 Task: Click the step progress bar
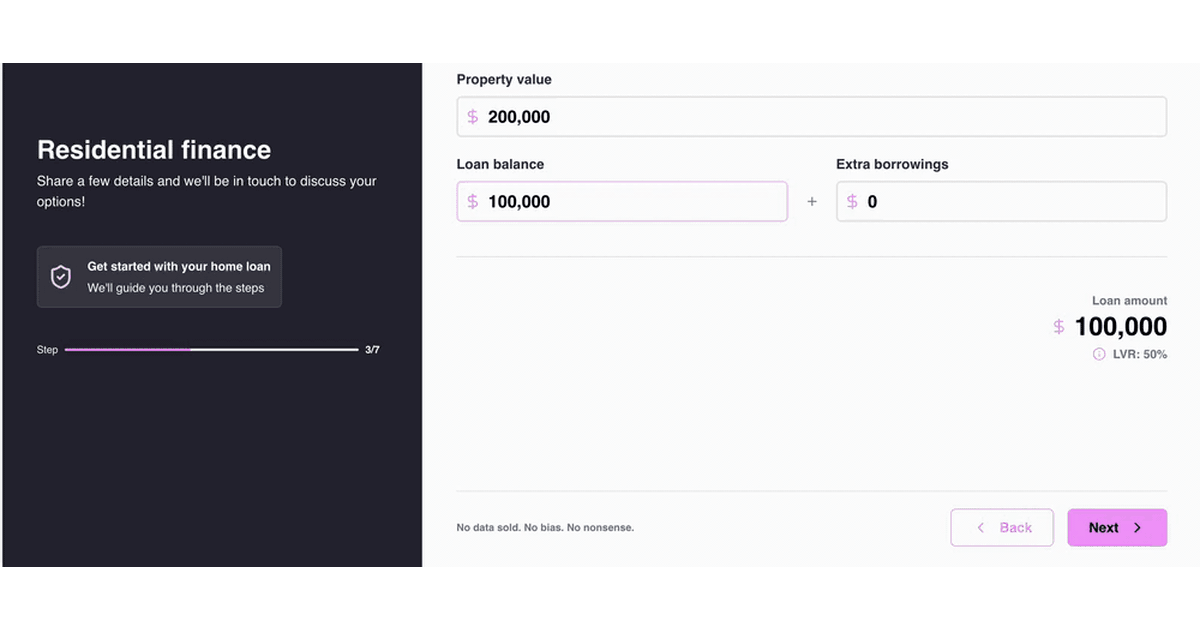211,350
